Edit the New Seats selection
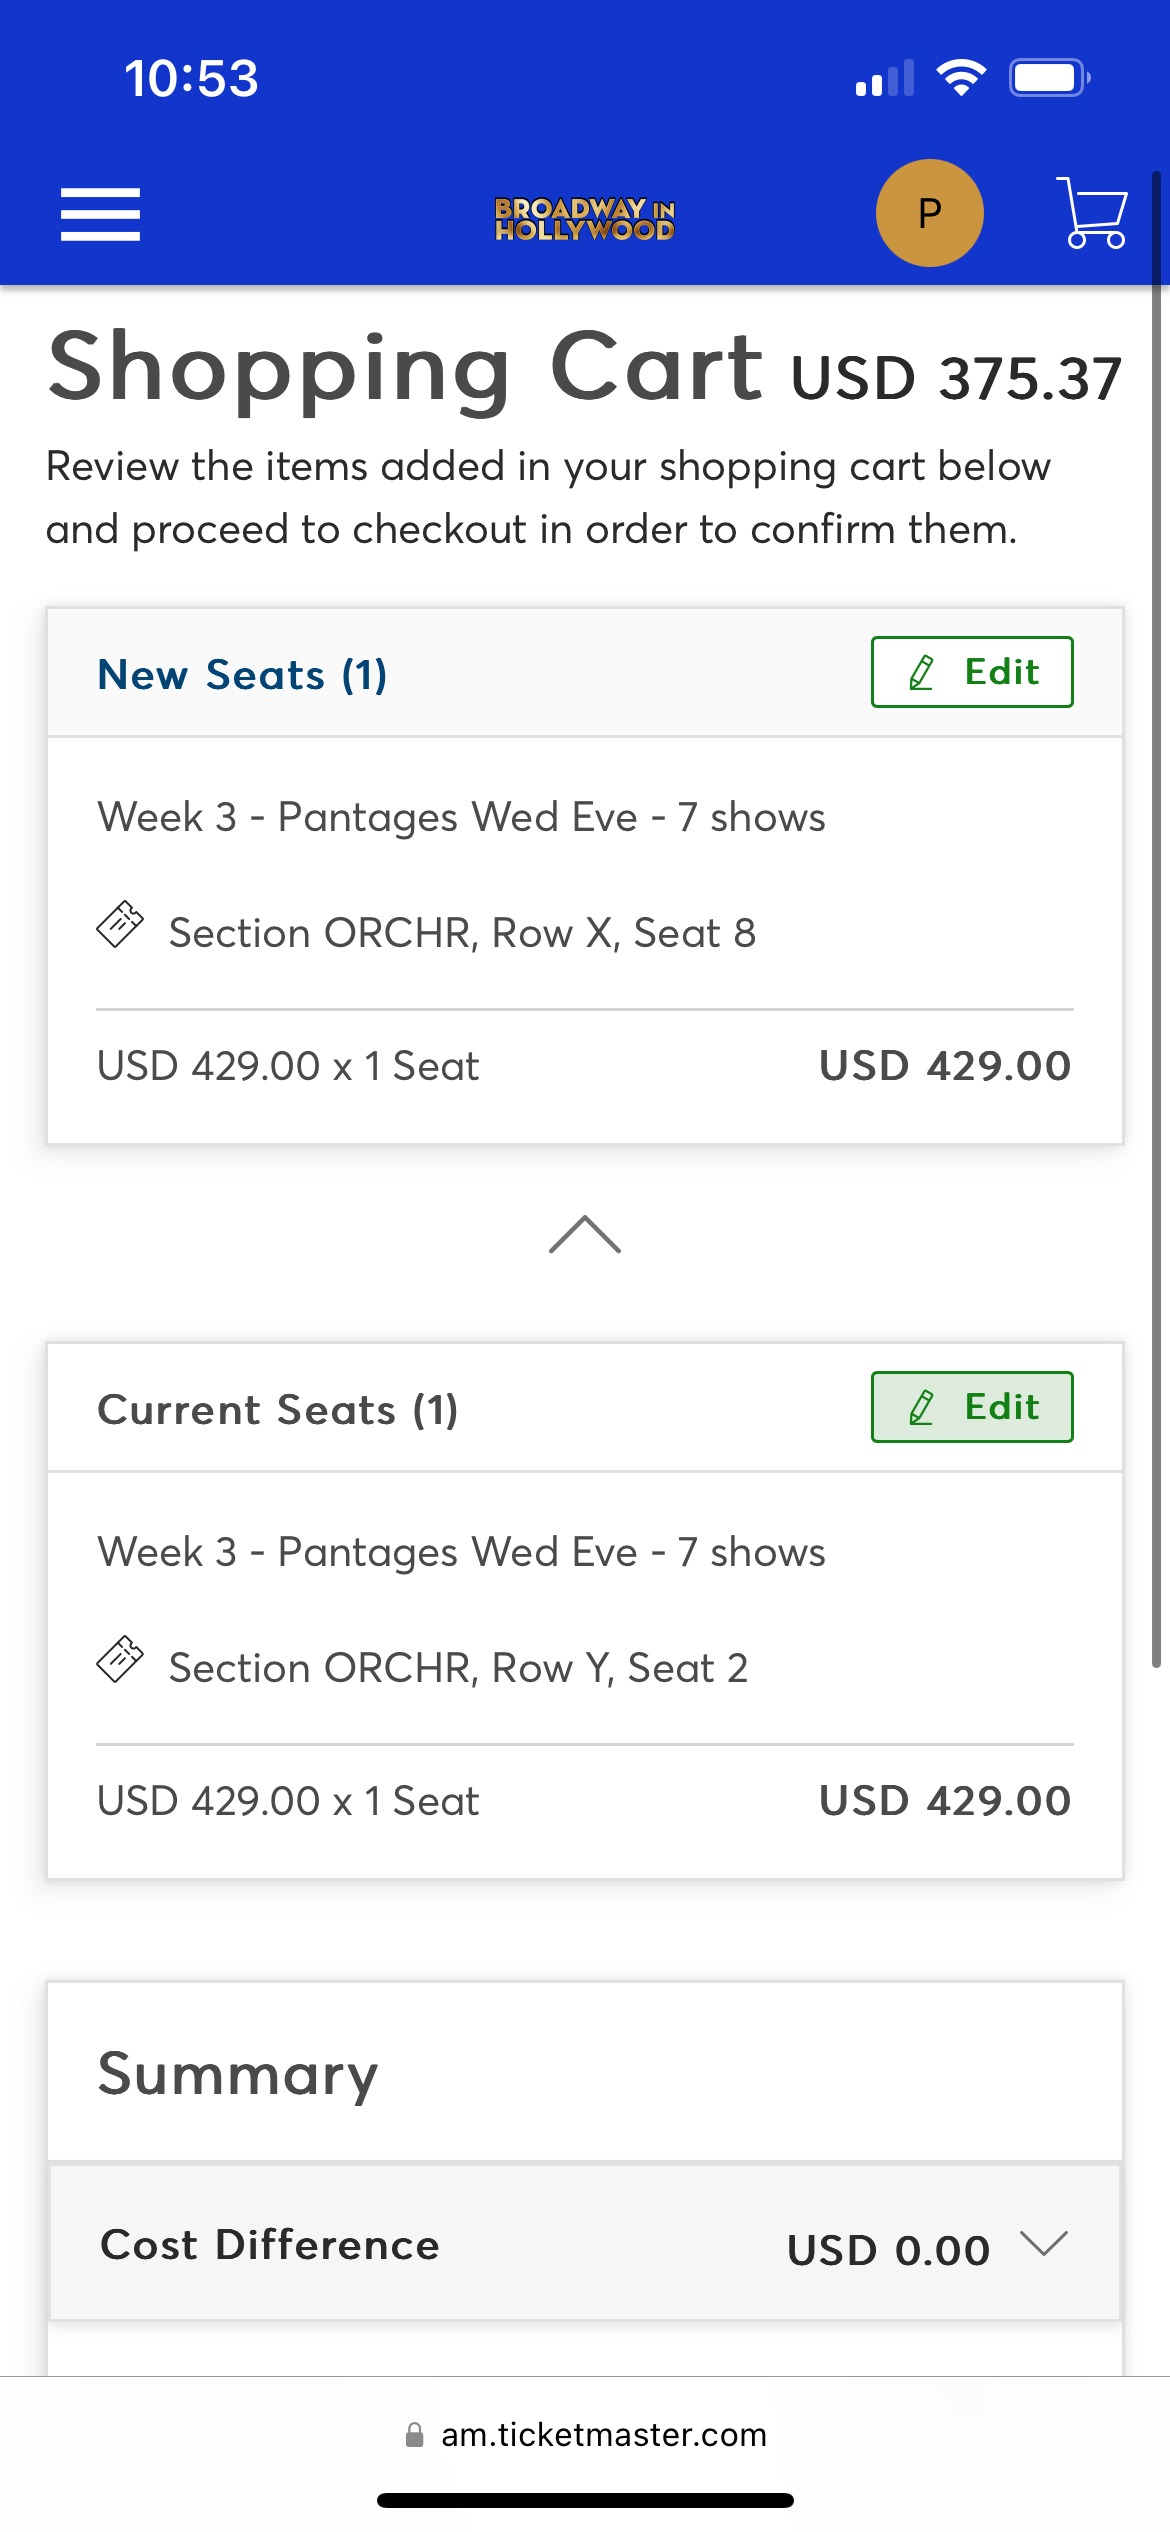Screen dimensions: 1170x2532 972,672
